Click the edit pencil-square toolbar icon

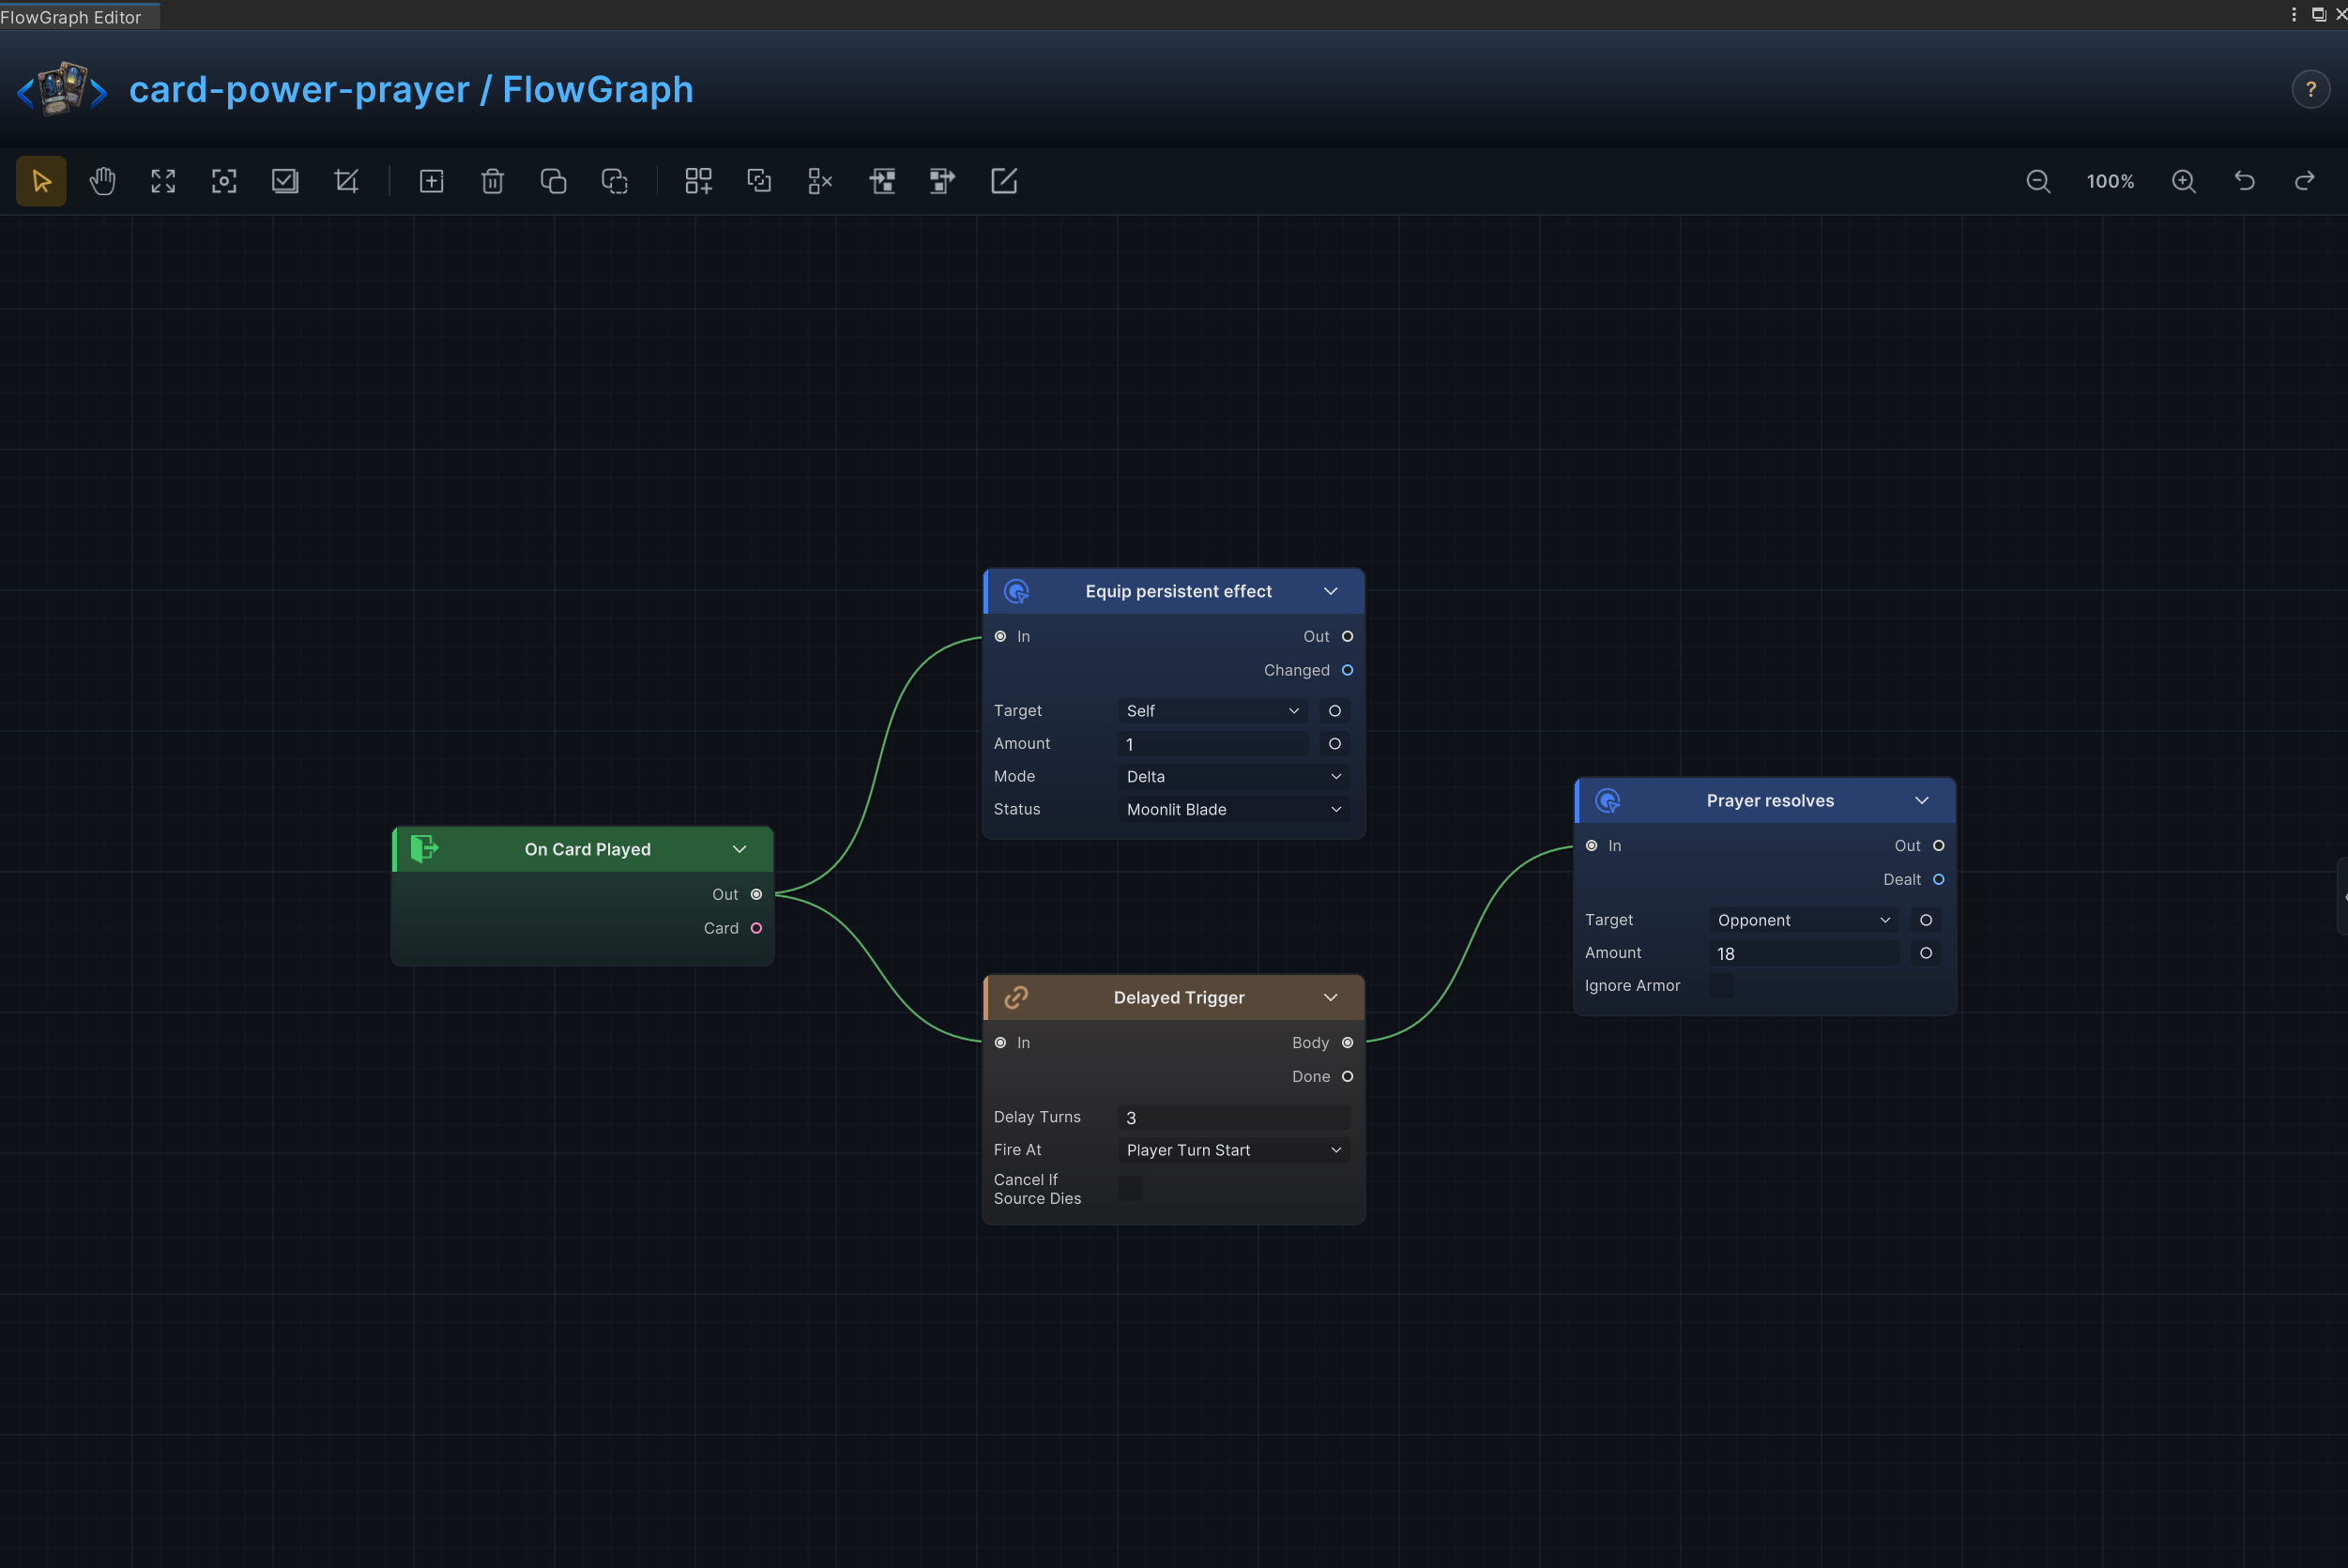pyautogui.click(x=1003, y=181)
